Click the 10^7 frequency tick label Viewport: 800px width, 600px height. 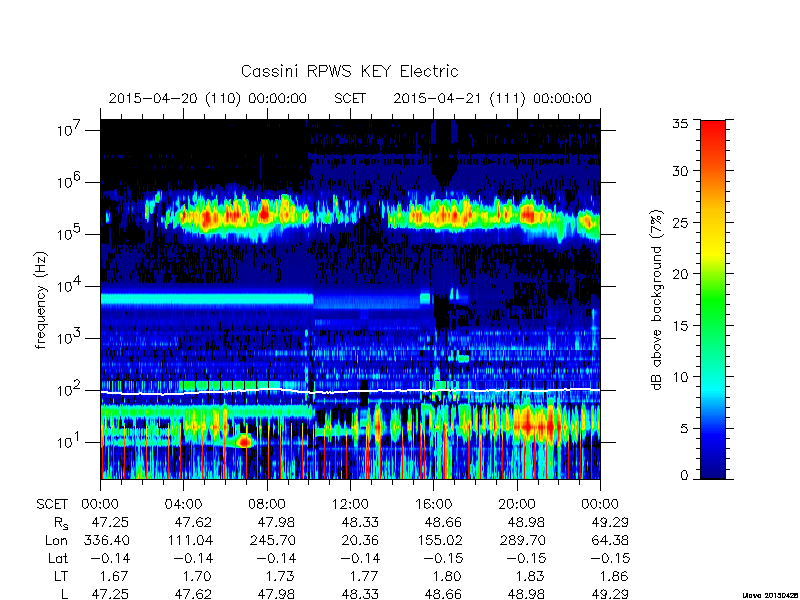click(x=70, y=130)
